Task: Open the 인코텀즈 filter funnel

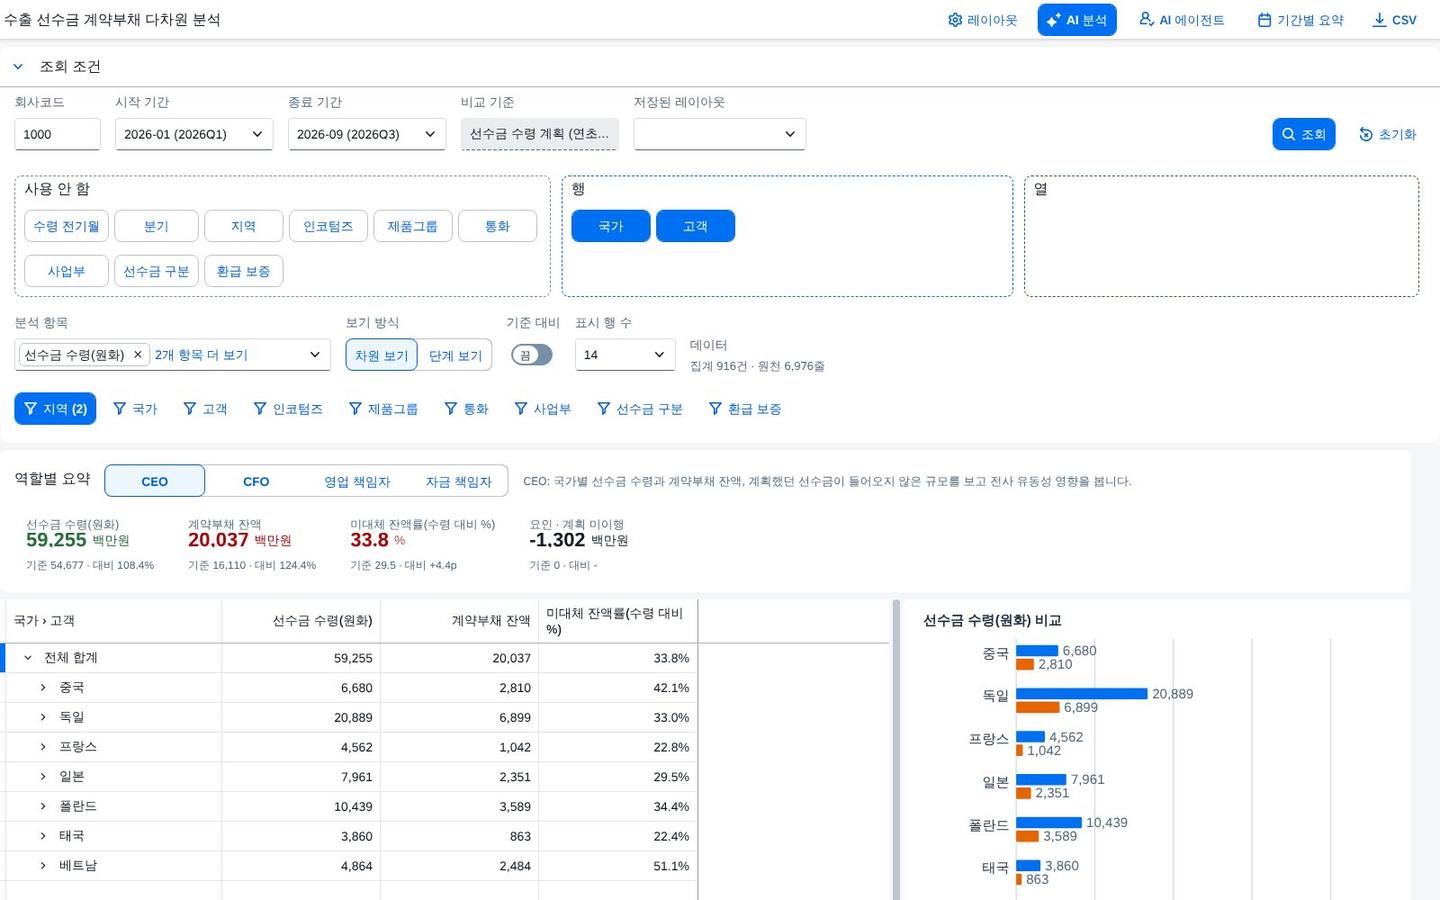Action: point(288,409)
